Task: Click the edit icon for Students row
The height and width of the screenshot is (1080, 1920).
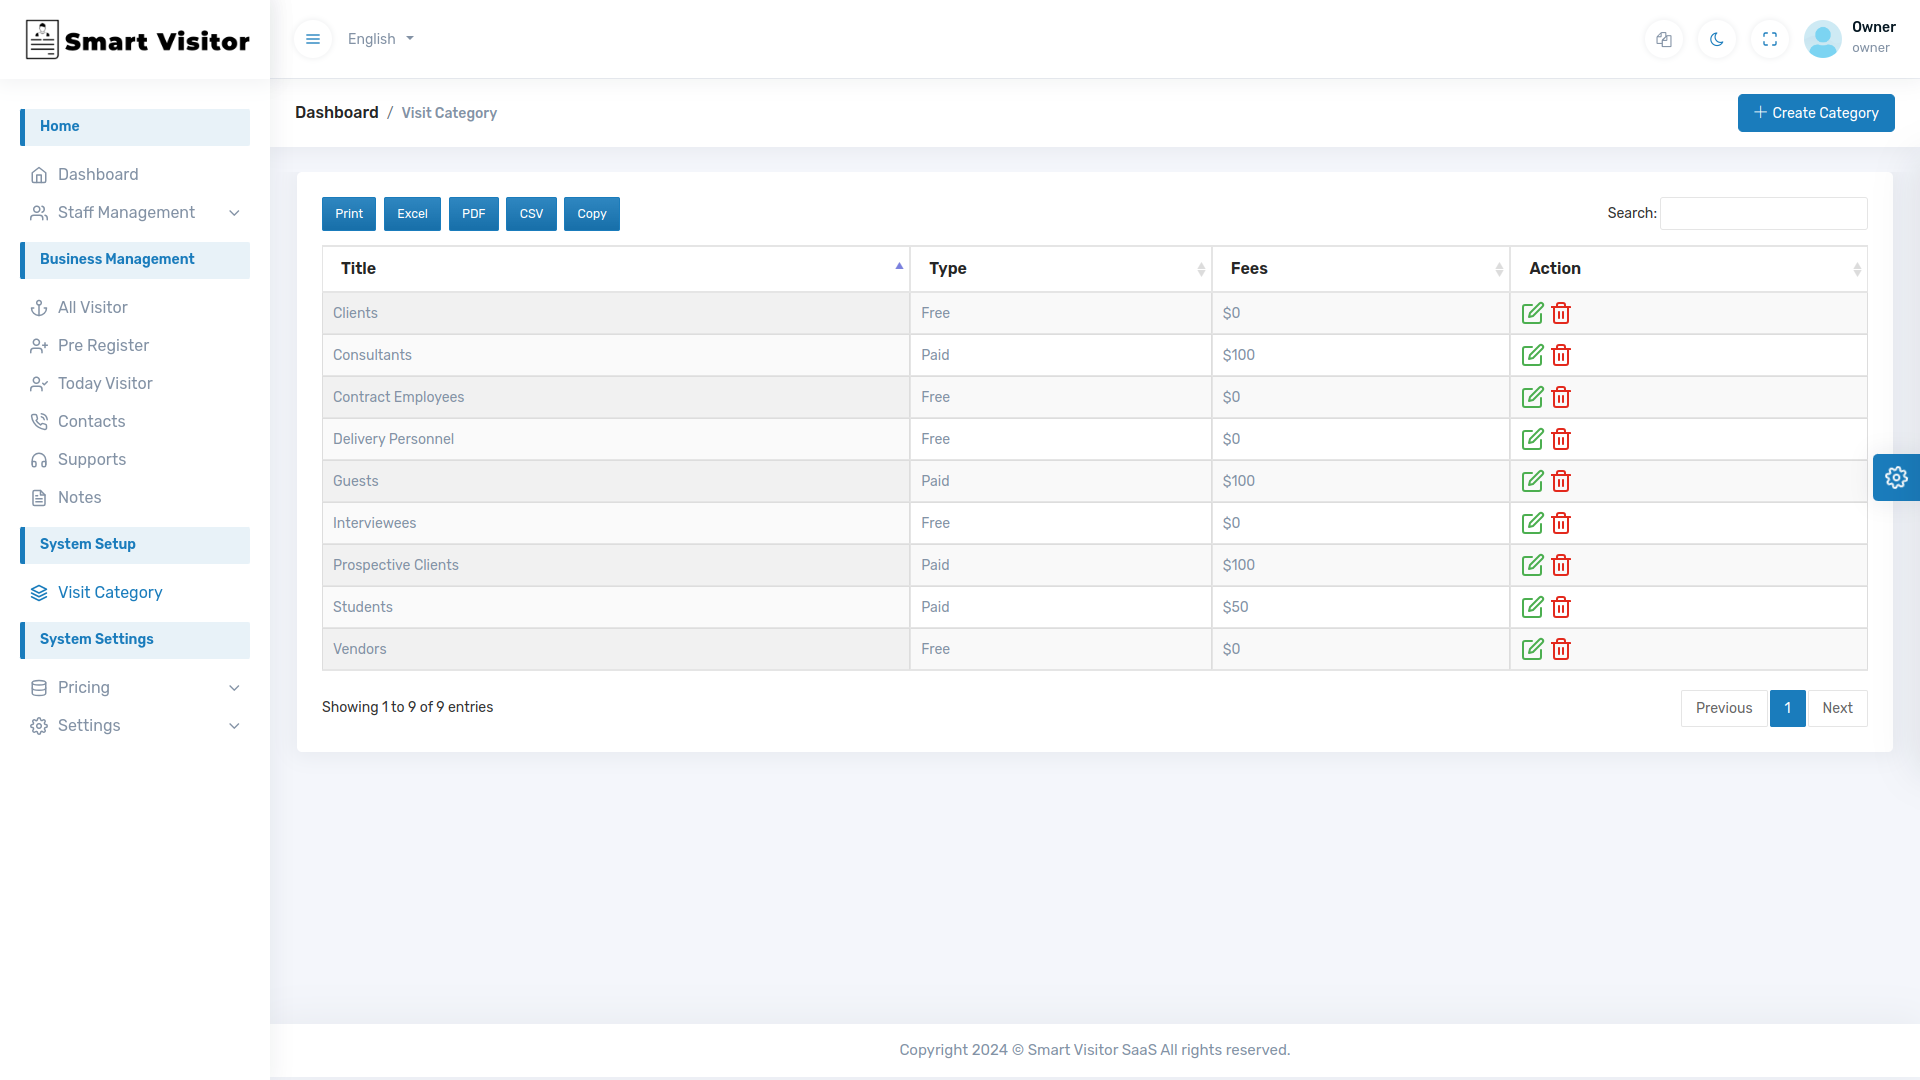Action: tap(1532, 607)
